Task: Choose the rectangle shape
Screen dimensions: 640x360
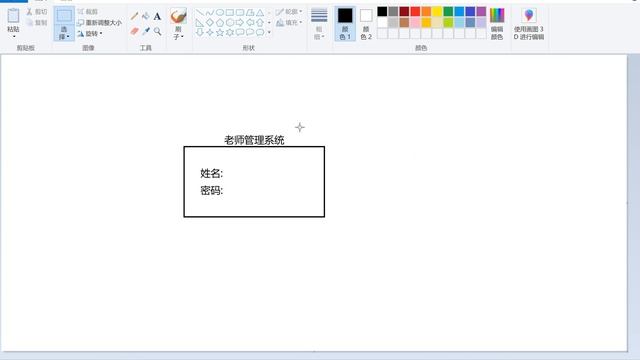Action: pyautogui.click(x=230, y=12)
